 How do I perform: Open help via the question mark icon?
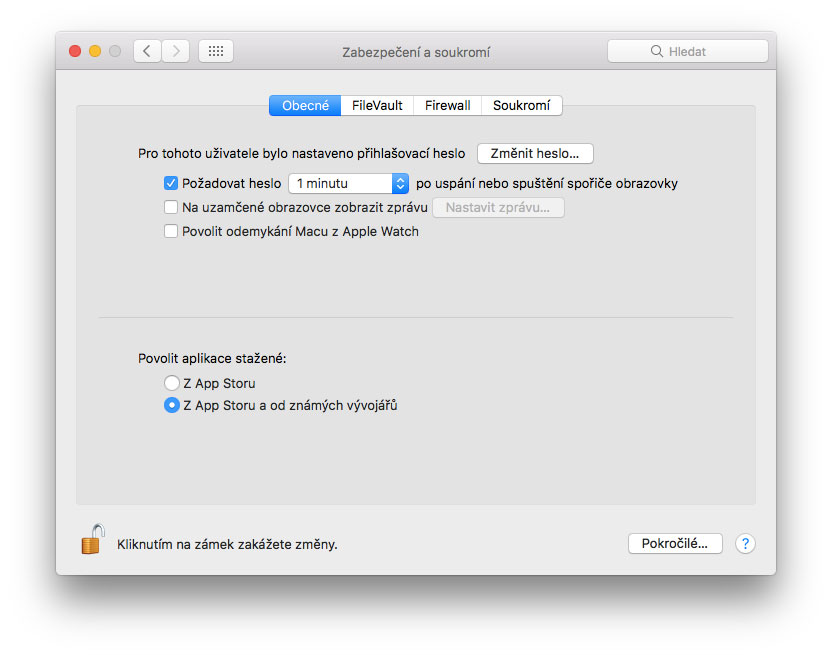click(745, 544)
